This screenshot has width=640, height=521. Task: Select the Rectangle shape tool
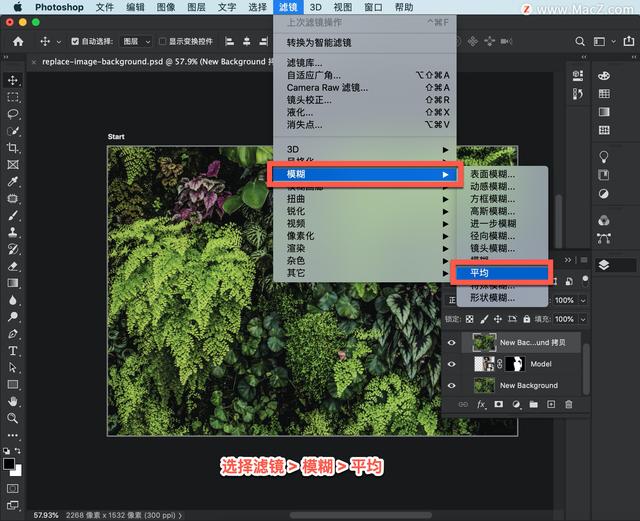point(13,385)
